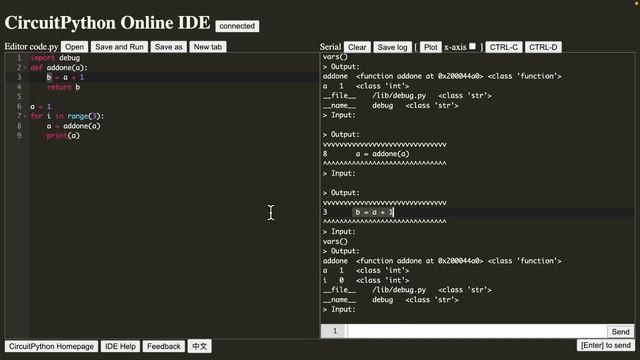Open the Plot view
The width and height of the screenshot is (640, 360).
tap(431, 47)
